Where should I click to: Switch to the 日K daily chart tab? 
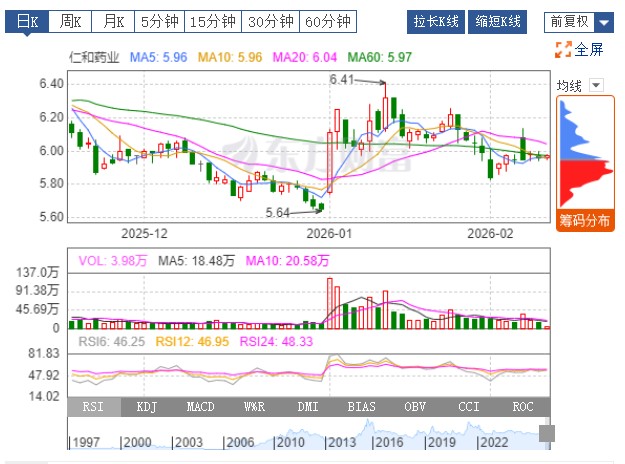pyautogui.click(x=27, y=22)
